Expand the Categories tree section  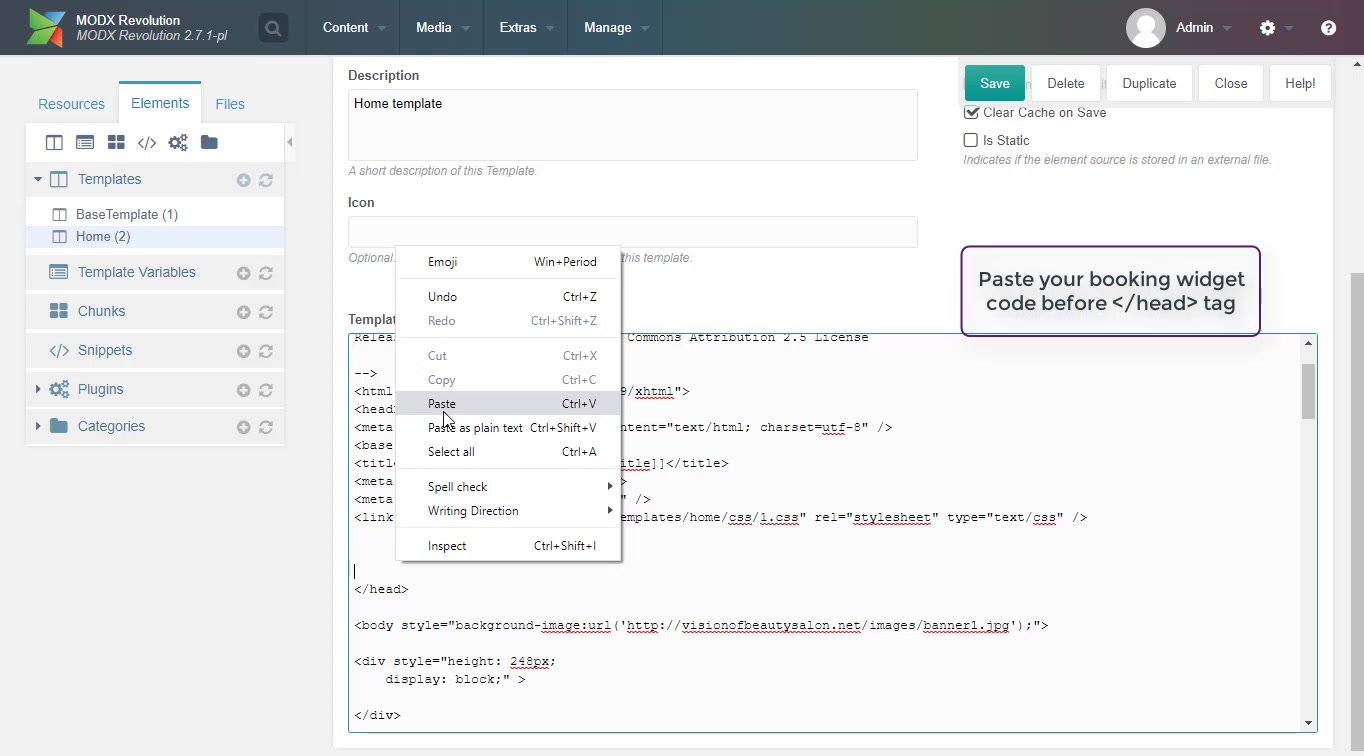[x=38, y=426]
